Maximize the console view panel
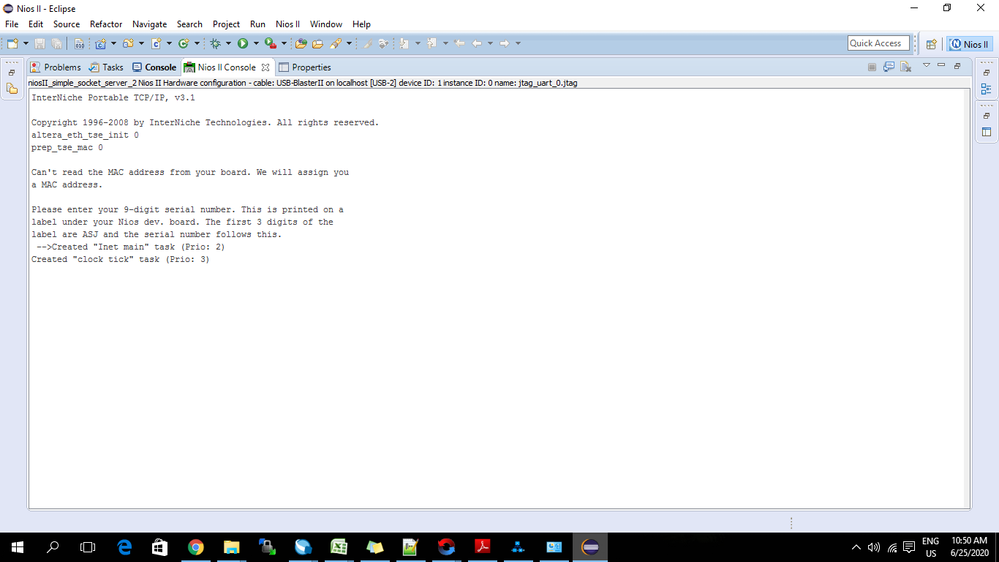Image resolution: width=999 pixels, height=562 pixels. 958,66
